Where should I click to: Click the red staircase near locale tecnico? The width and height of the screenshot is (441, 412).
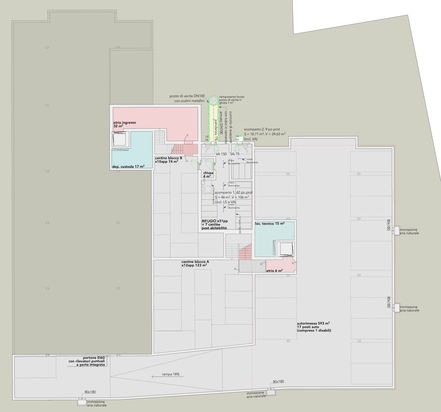point(245,252)
